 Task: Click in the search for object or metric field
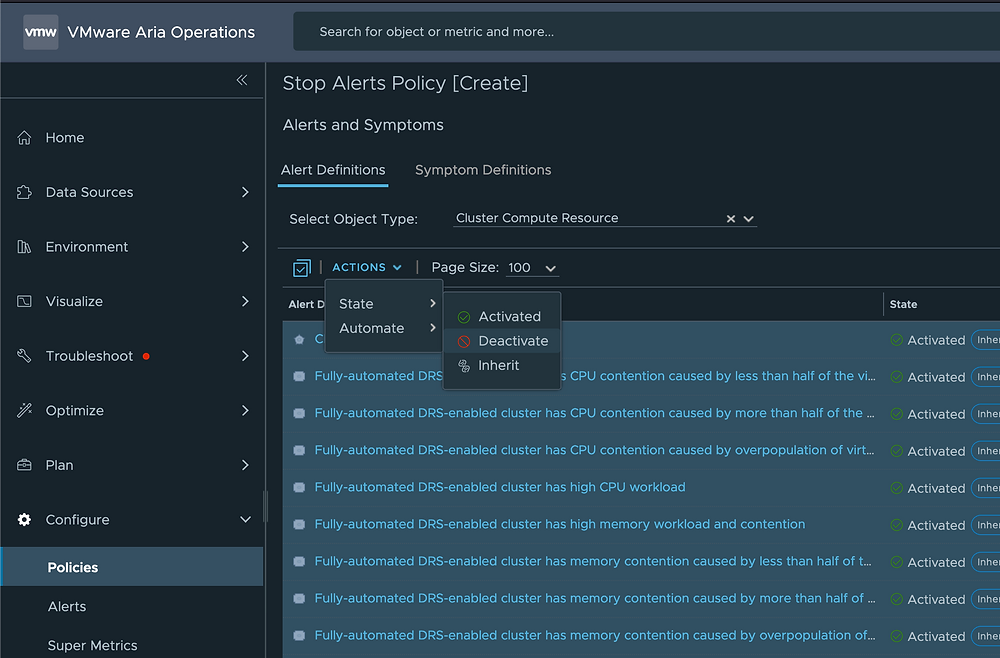tap(647, 31)
